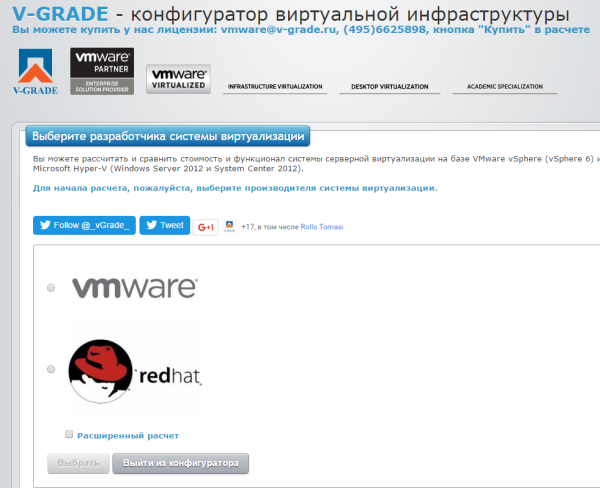This screenshot has width=600, height=488.
Task: Click the Google +1 button
Action: (x=205, y=227)
